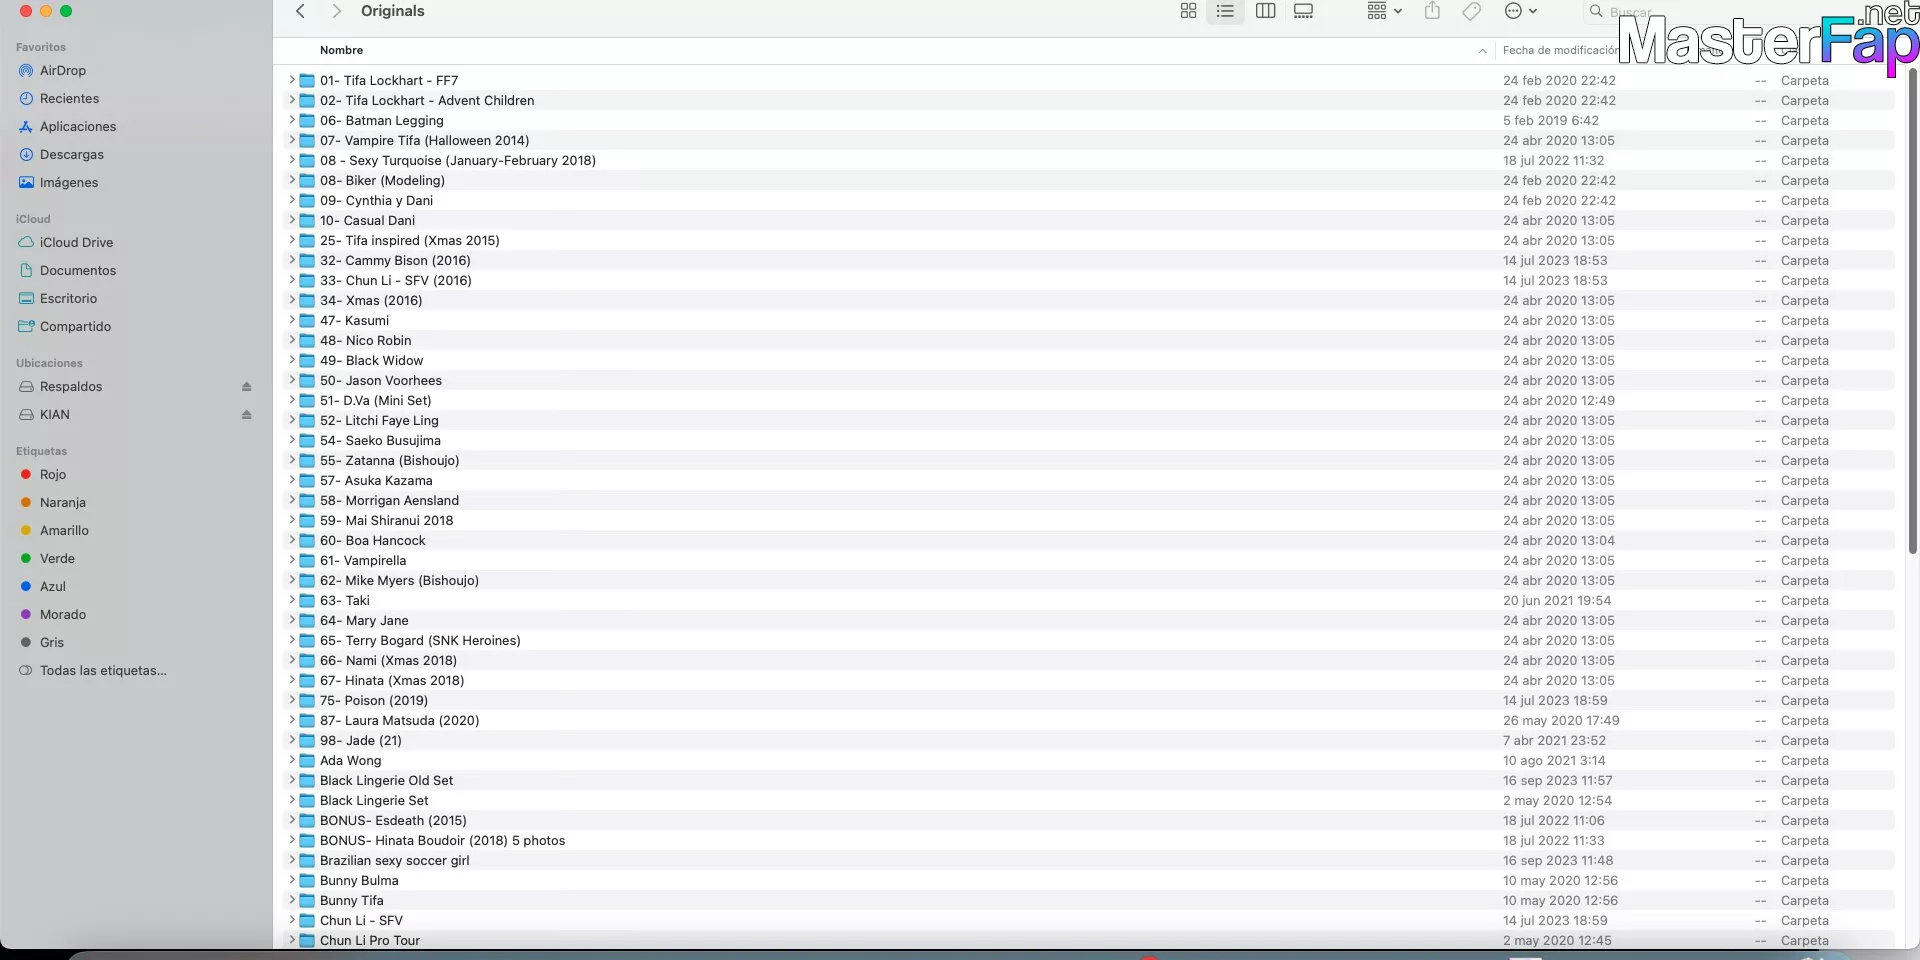Sort by the Nombre column header
Image resolution: width=1920 pixels, height=960 pixels.
coord(341,50)
